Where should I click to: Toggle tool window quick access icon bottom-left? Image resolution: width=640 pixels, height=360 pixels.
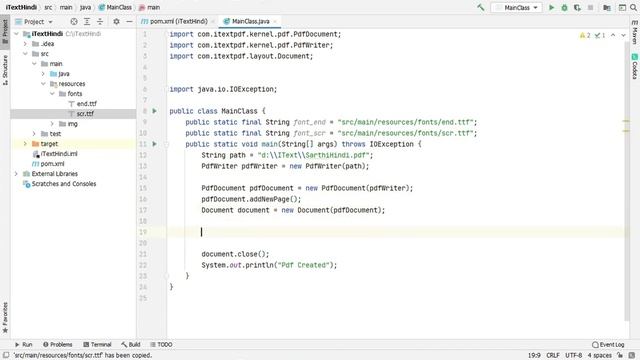pos(6,355)
